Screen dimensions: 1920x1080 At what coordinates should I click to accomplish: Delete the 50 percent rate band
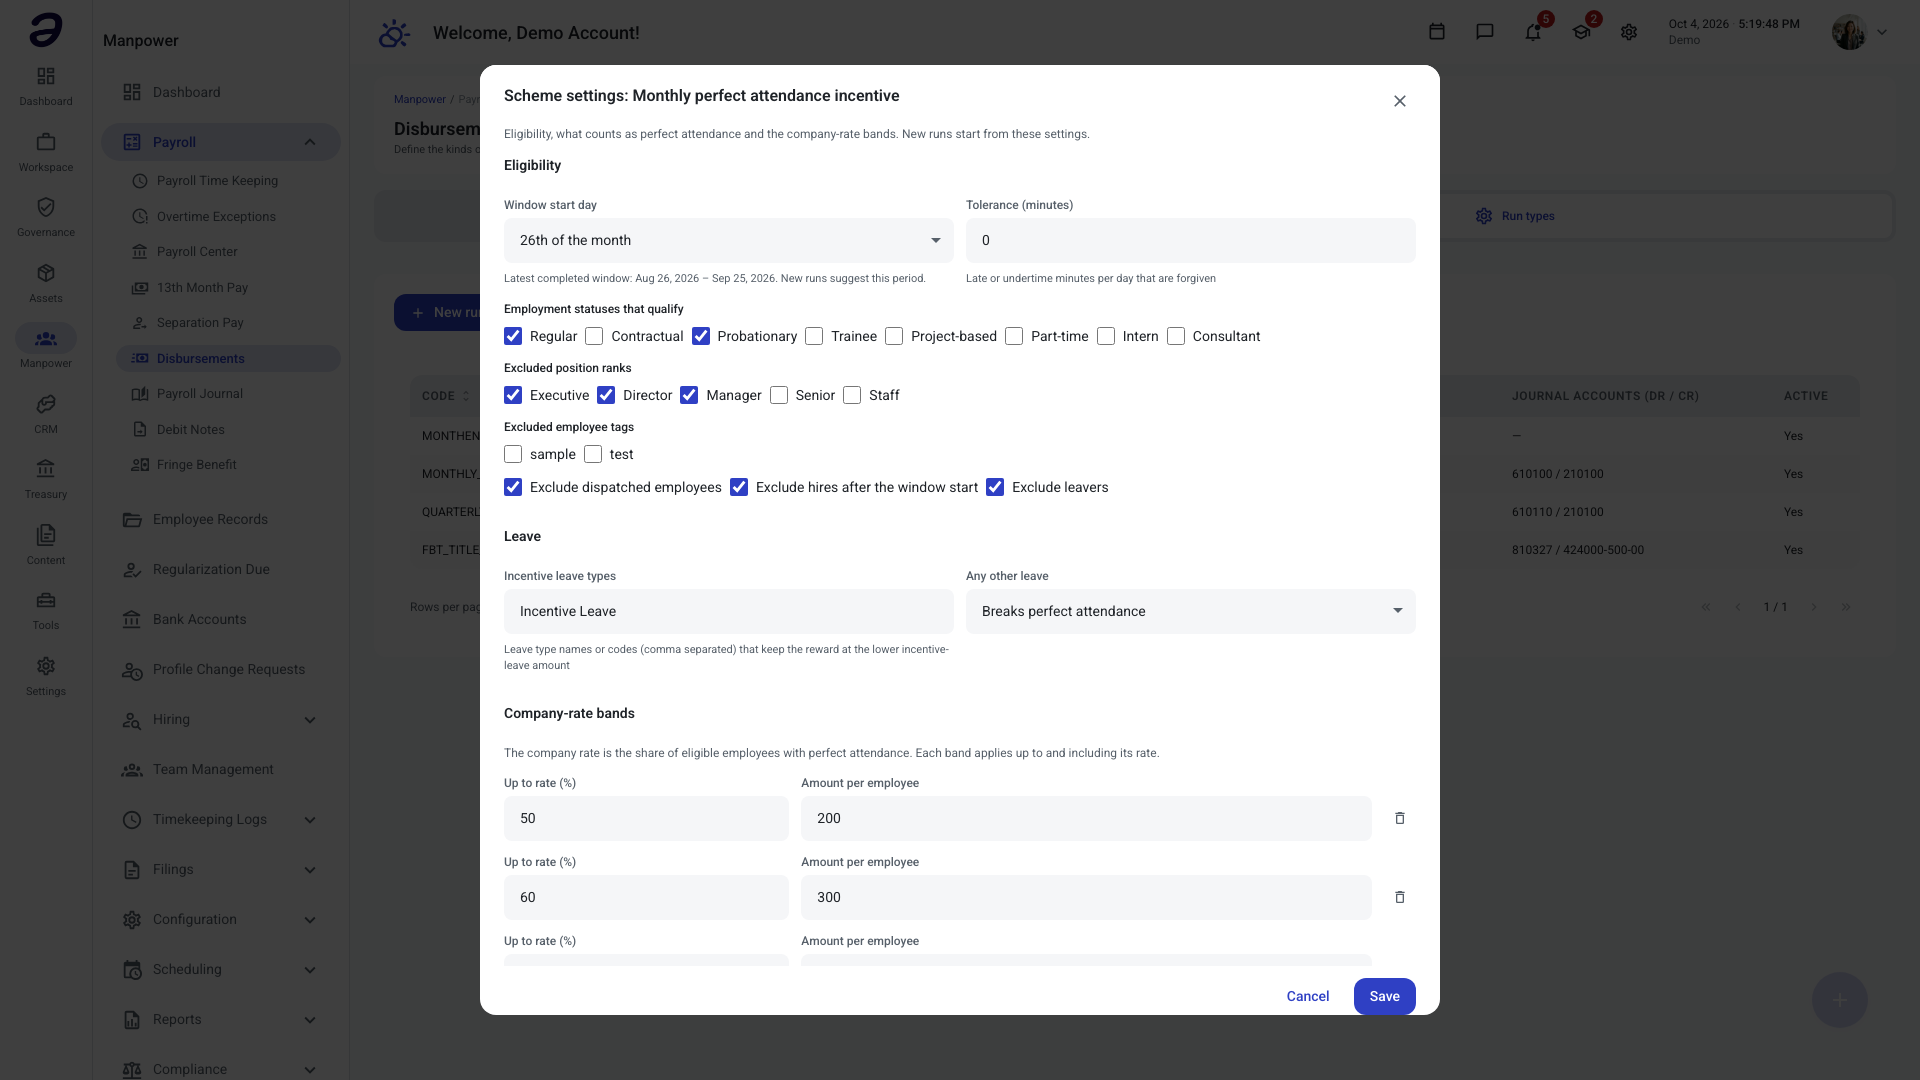1400,818
